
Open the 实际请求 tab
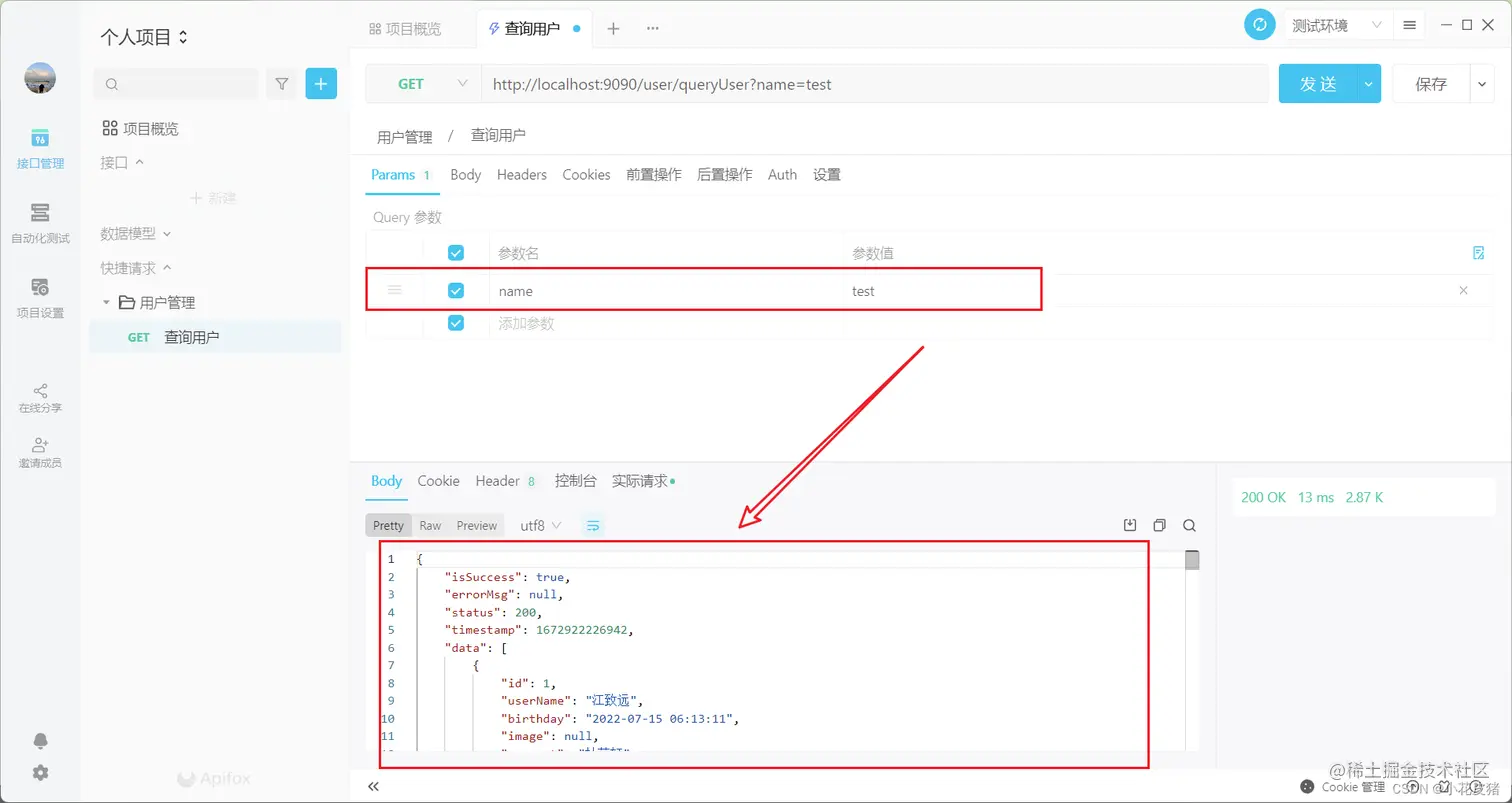(x=643, y=481)
